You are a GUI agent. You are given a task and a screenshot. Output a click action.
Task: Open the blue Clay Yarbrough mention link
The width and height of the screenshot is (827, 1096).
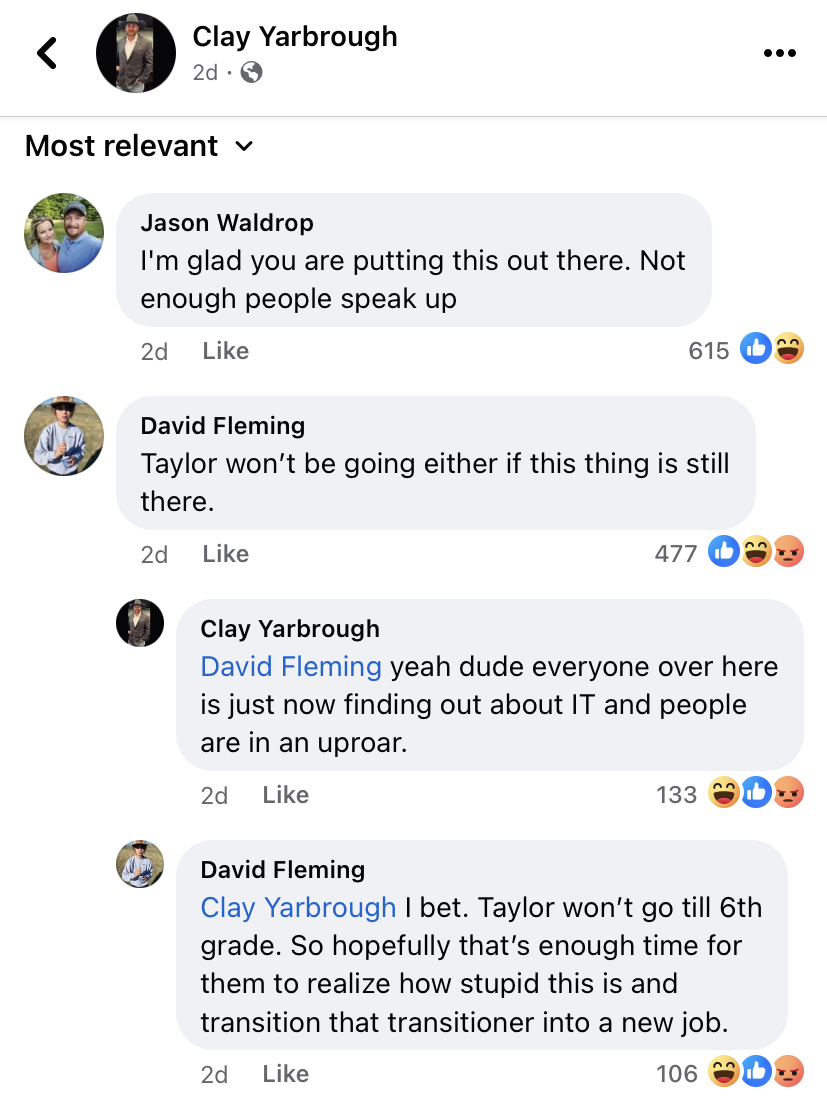tap(299, 908)
